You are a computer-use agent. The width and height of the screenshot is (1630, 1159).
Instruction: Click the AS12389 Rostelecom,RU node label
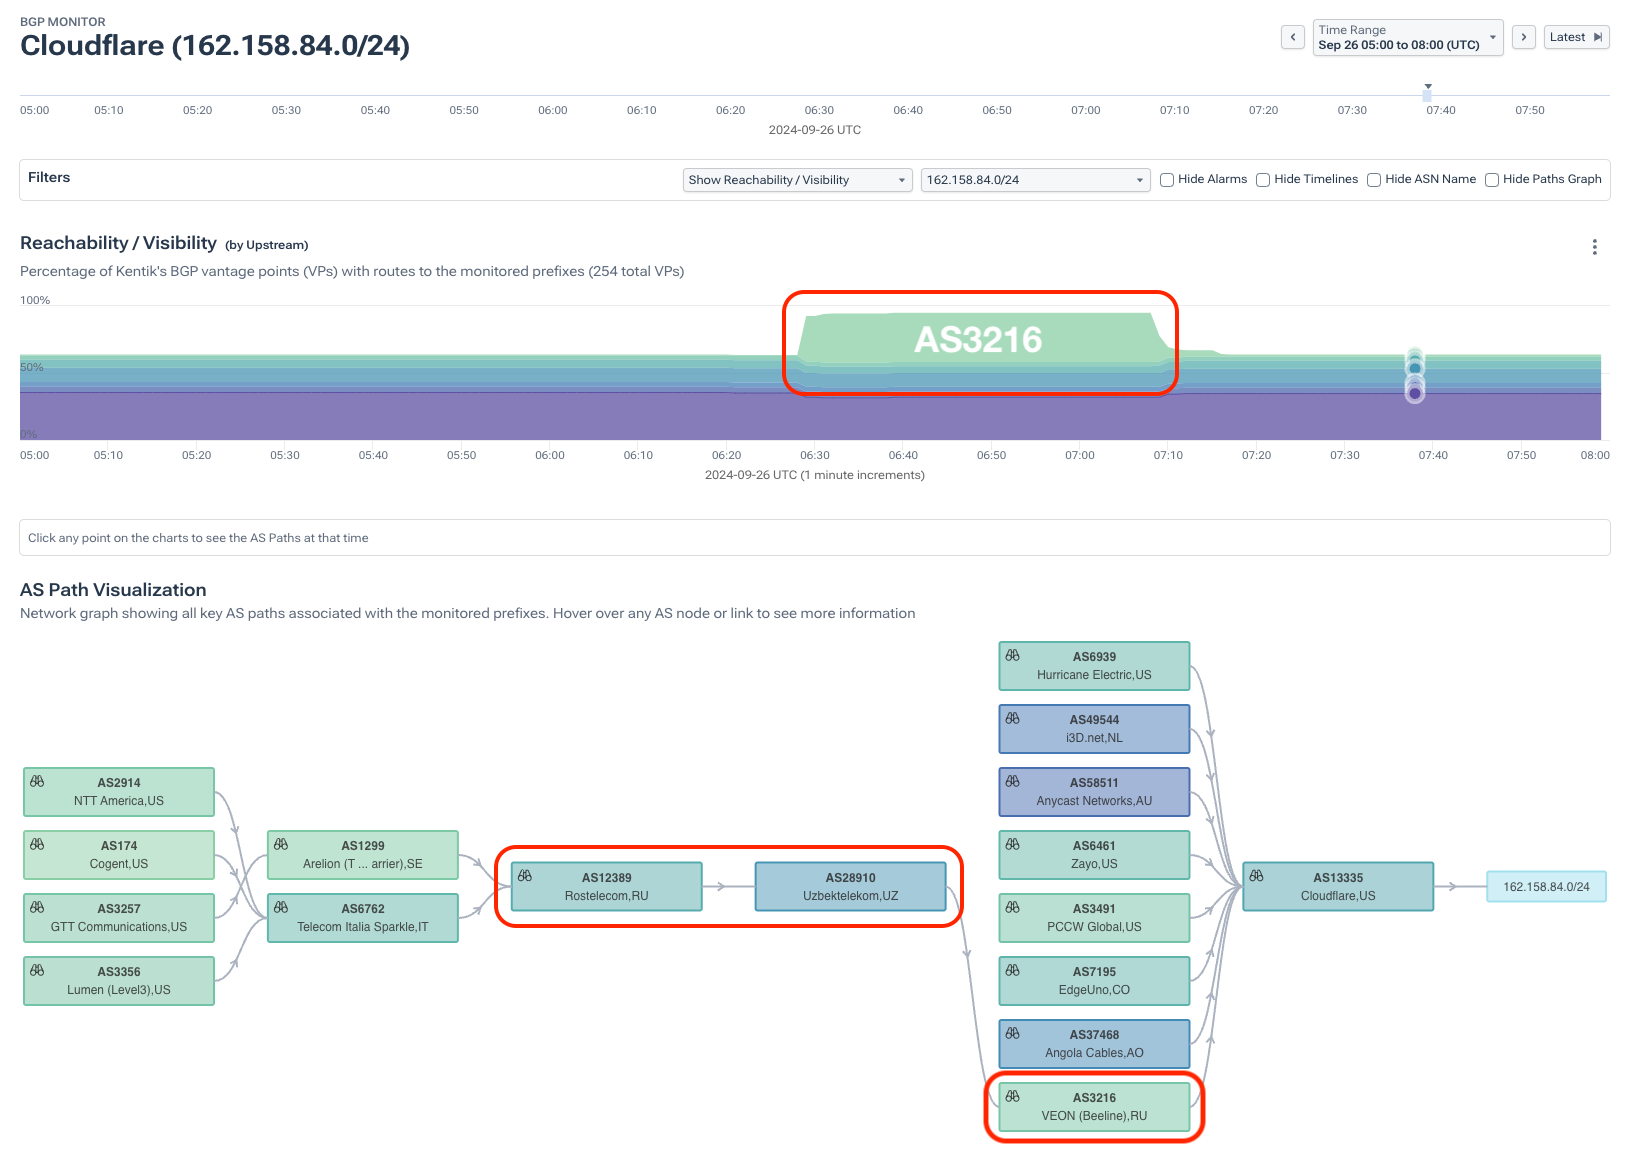pyautogui.click(x=606, y=886)
